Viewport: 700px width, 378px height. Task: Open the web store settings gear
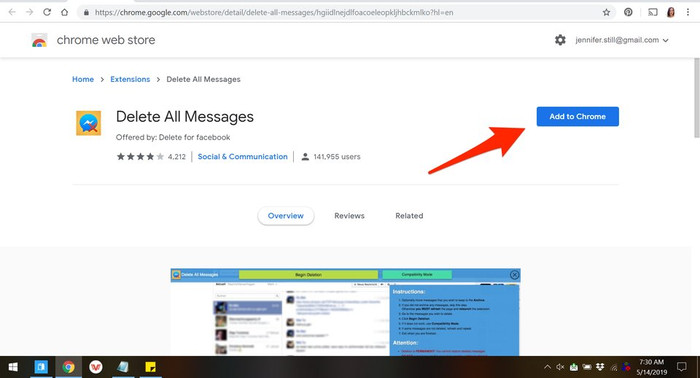[560, 40]
